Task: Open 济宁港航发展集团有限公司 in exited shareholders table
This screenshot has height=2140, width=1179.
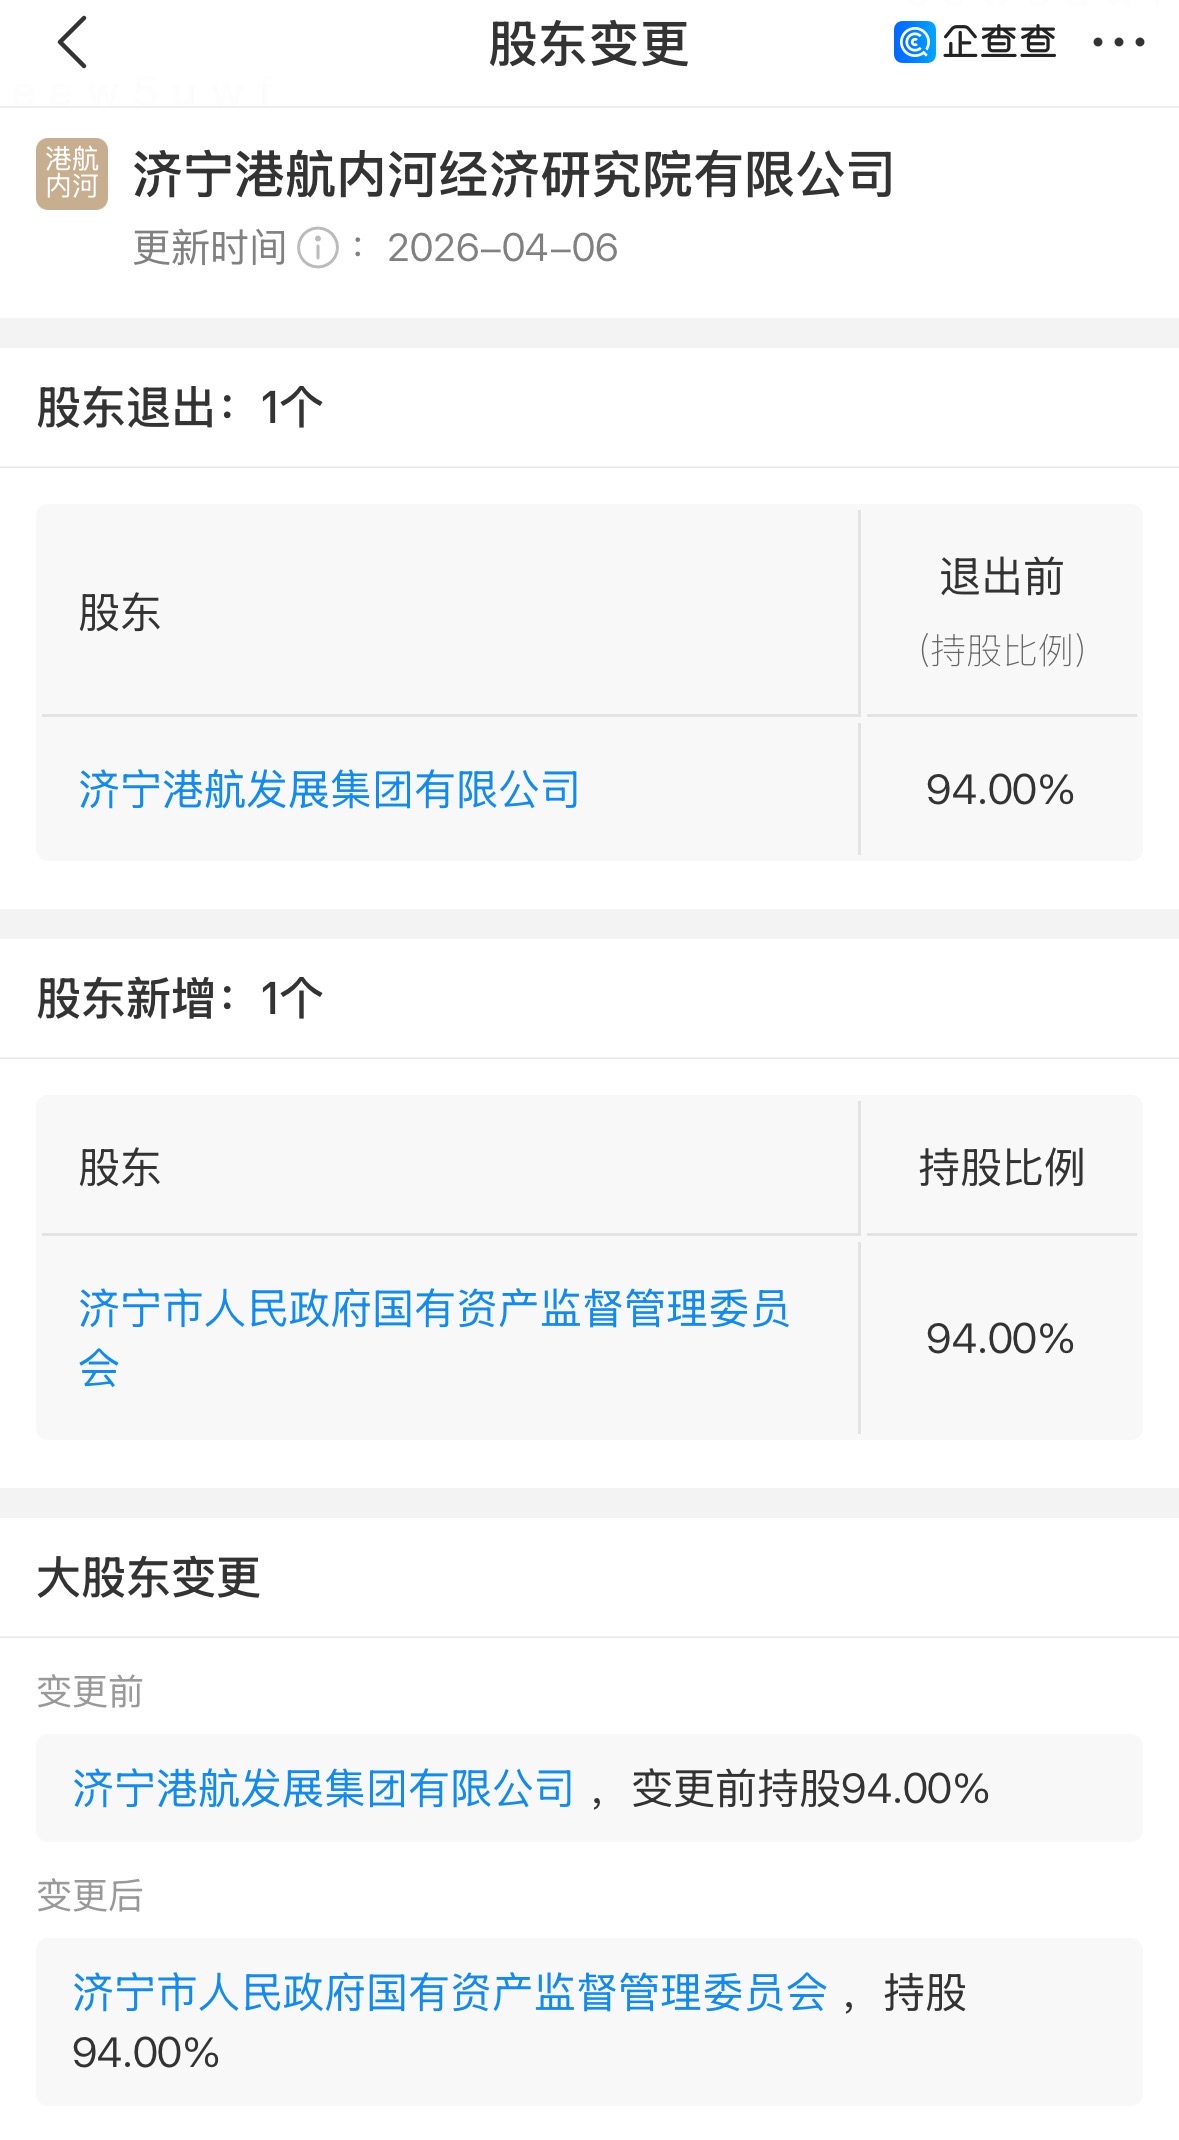Action: [x=329, y=790]
